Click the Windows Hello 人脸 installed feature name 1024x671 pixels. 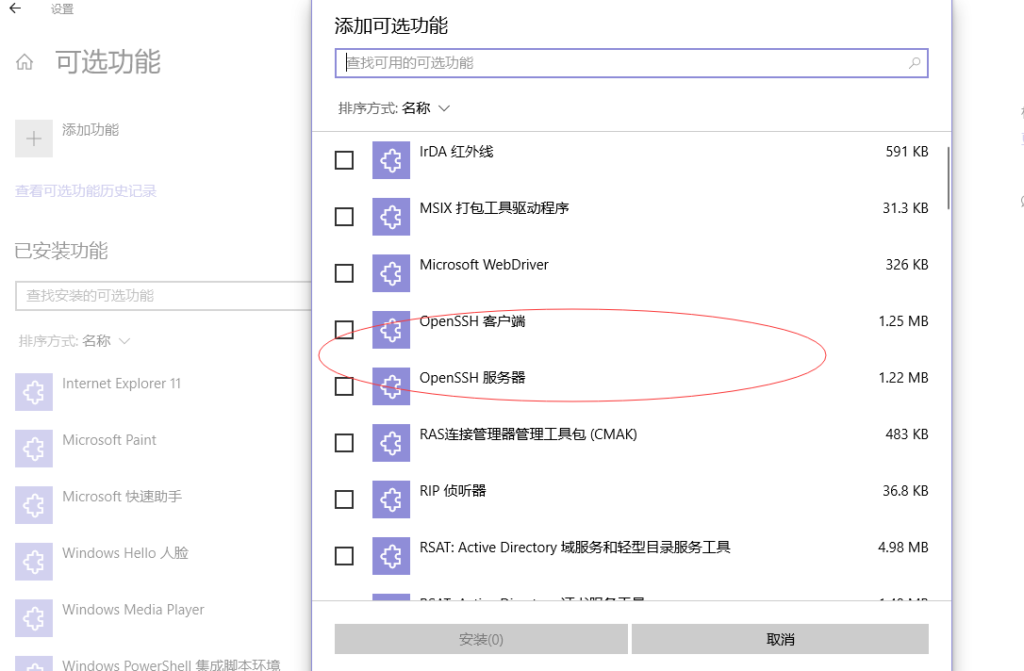[125, 553]
